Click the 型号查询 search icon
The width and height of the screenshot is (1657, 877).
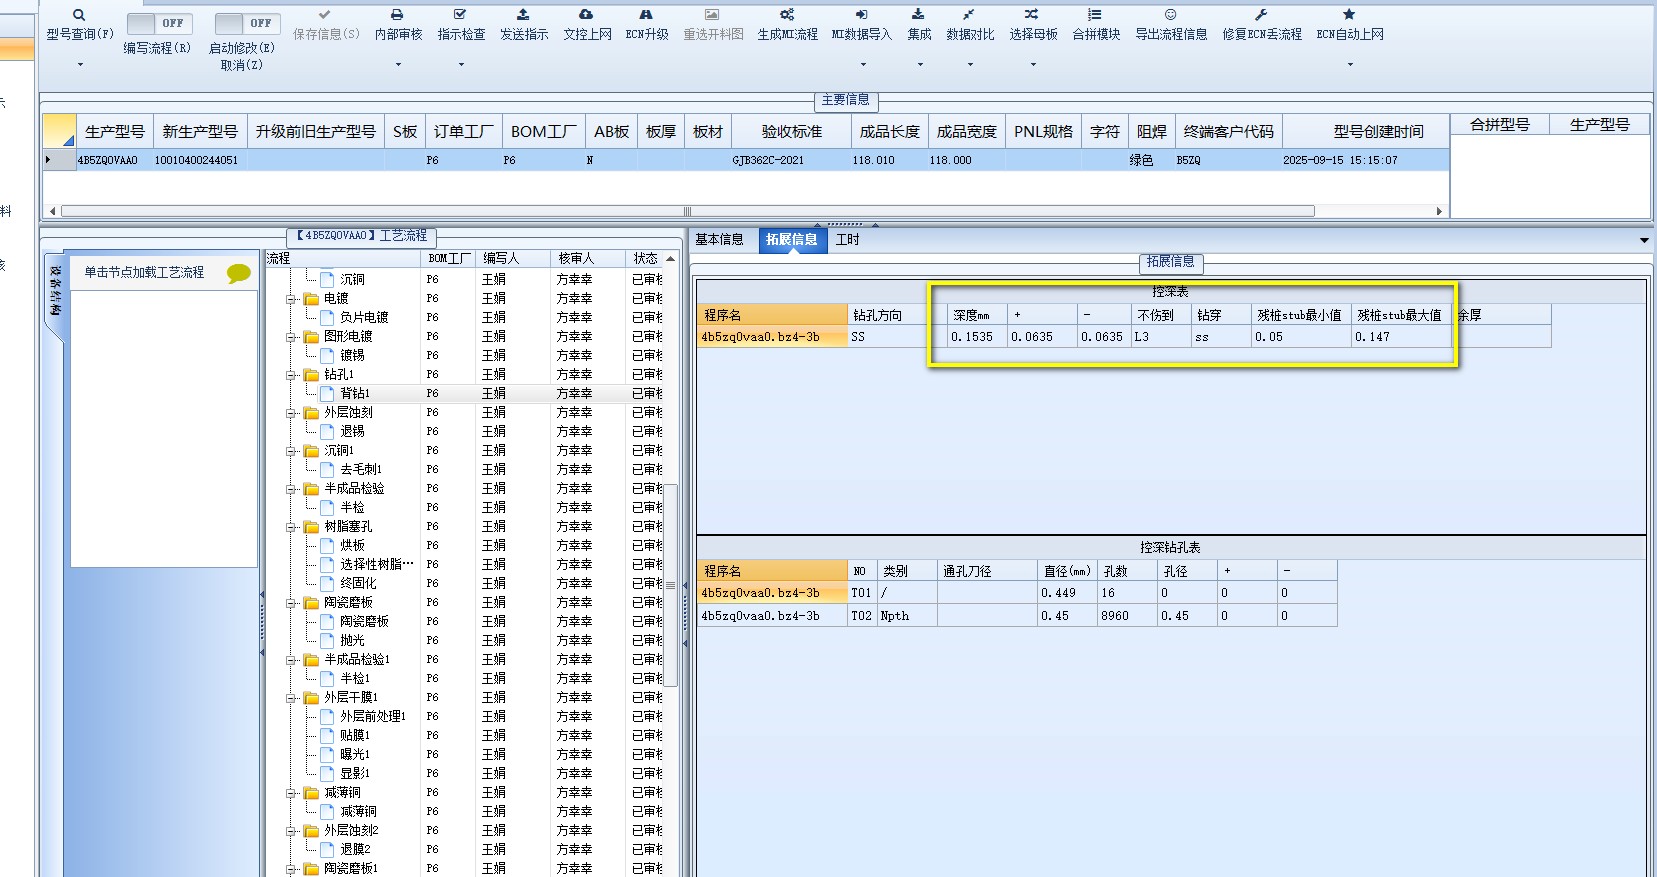coord(79,15)
